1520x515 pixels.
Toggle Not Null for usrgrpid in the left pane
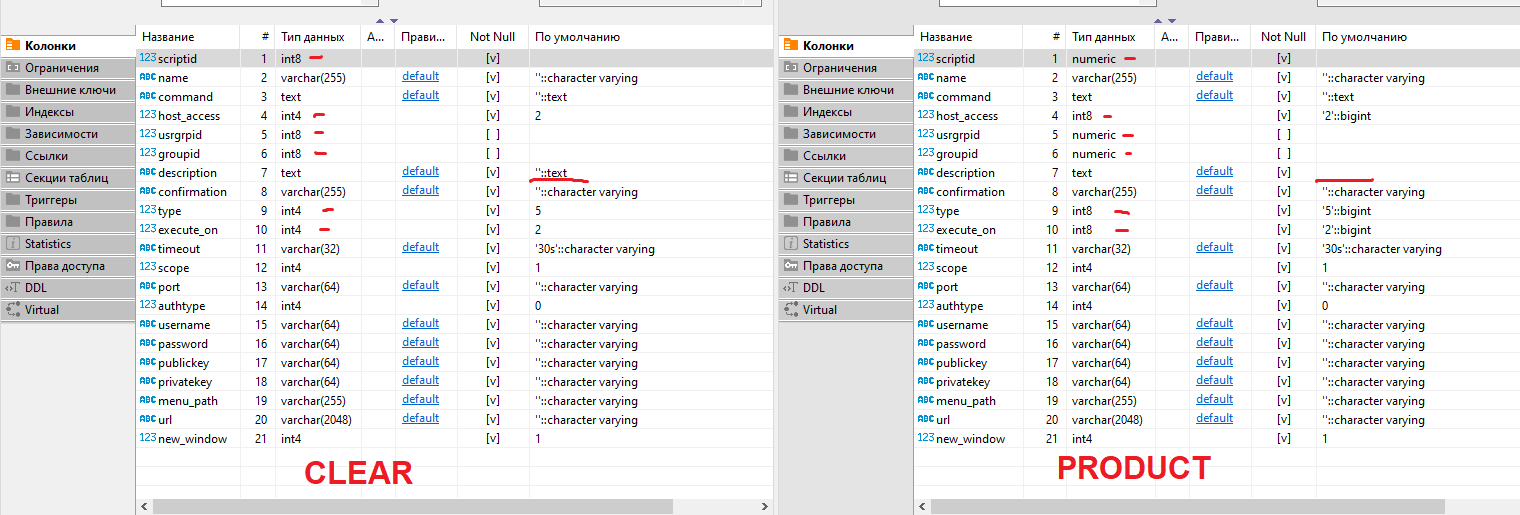coord(493,134)
